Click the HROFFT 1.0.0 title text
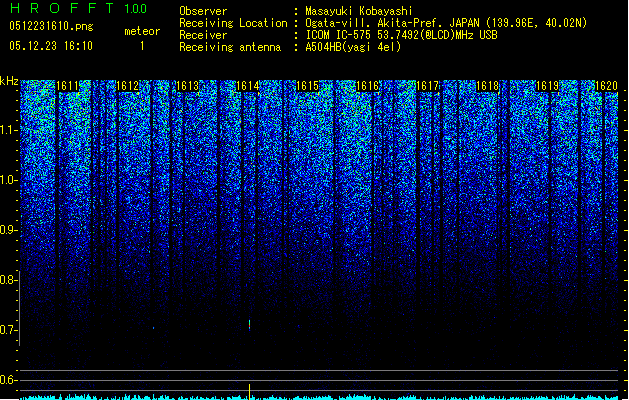629x400 pixels. (78, 8)
